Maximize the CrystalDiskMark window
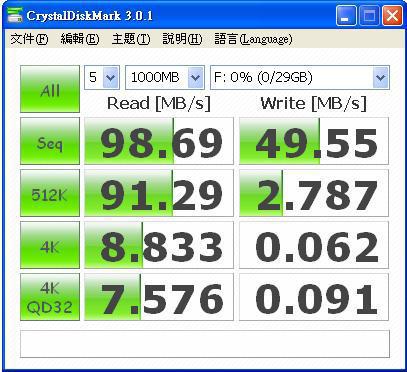Image resolution: width=407 pixels, height=372 pixels. click(369, 16)
